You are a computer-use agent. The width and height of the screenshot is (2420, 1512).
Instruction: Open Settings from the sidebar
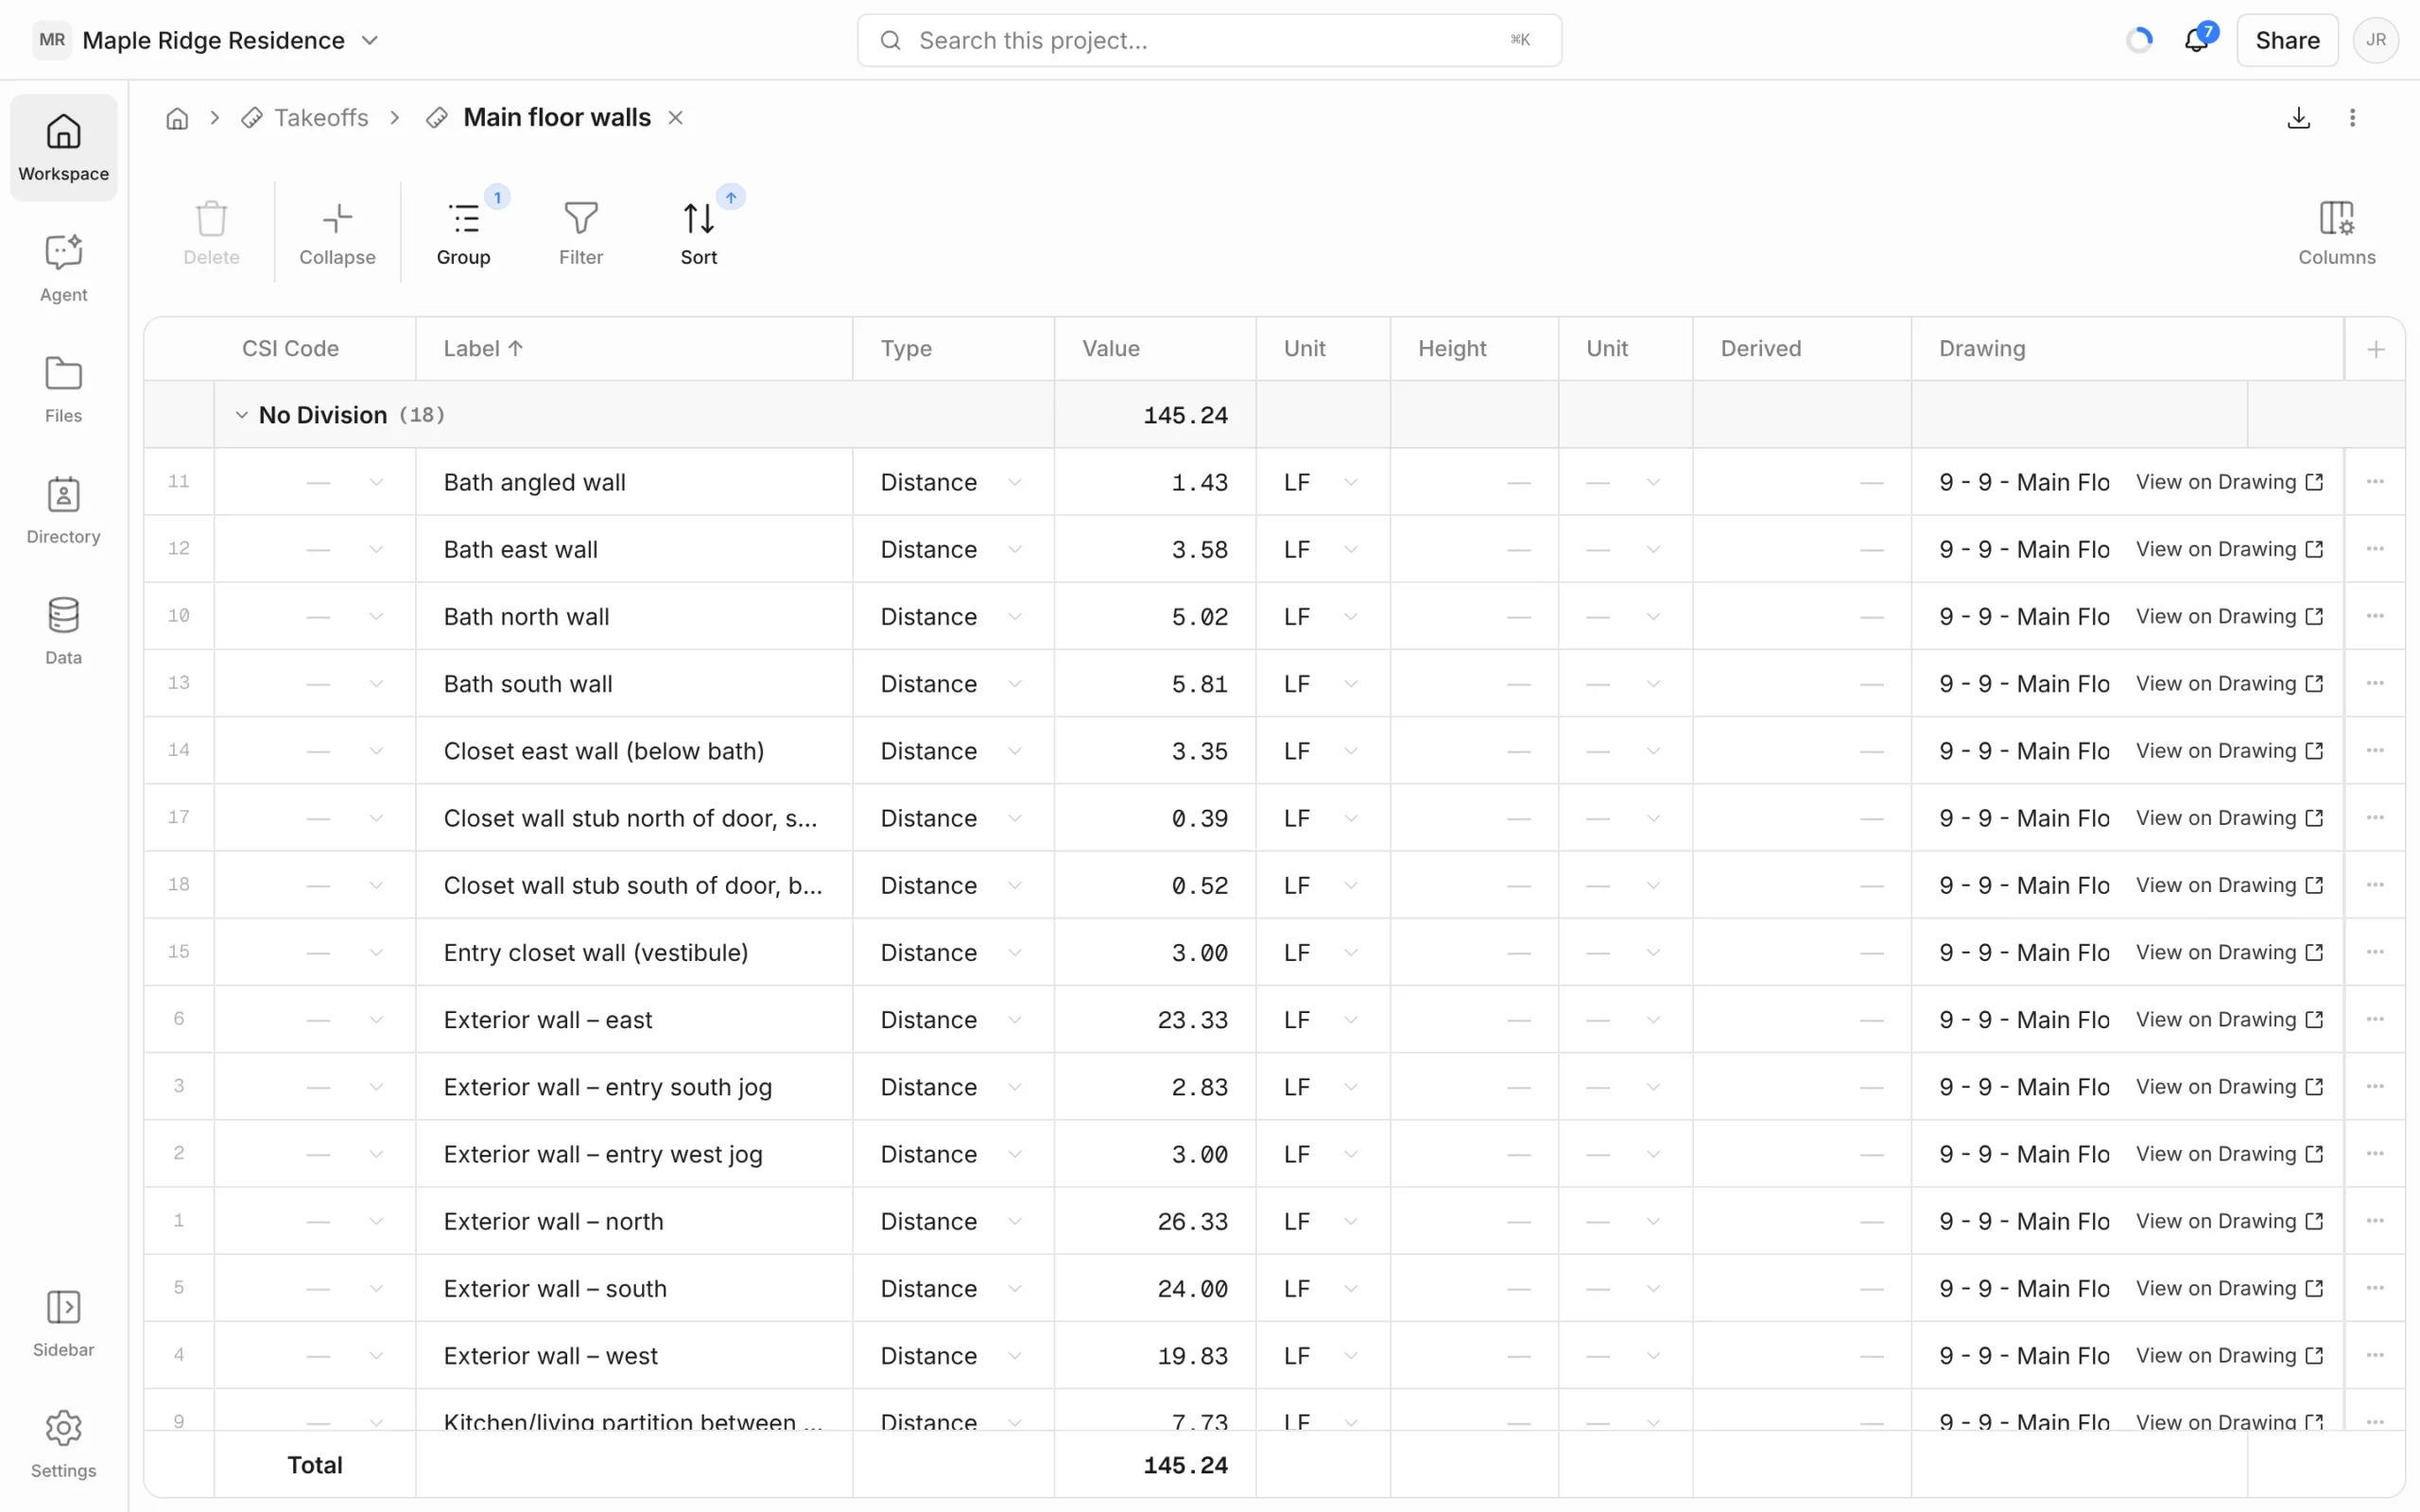pos(63,1445)
